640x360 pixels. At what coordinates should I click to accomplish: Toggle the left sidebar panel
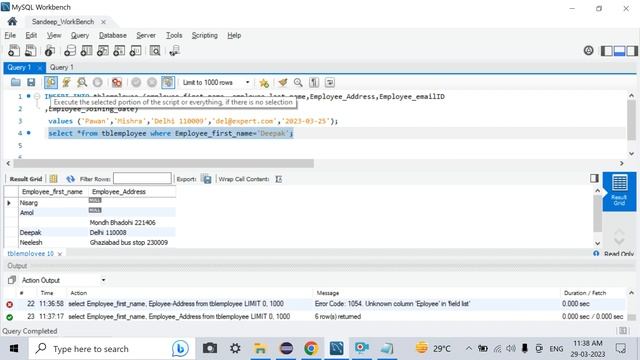(x=607, y=51)
